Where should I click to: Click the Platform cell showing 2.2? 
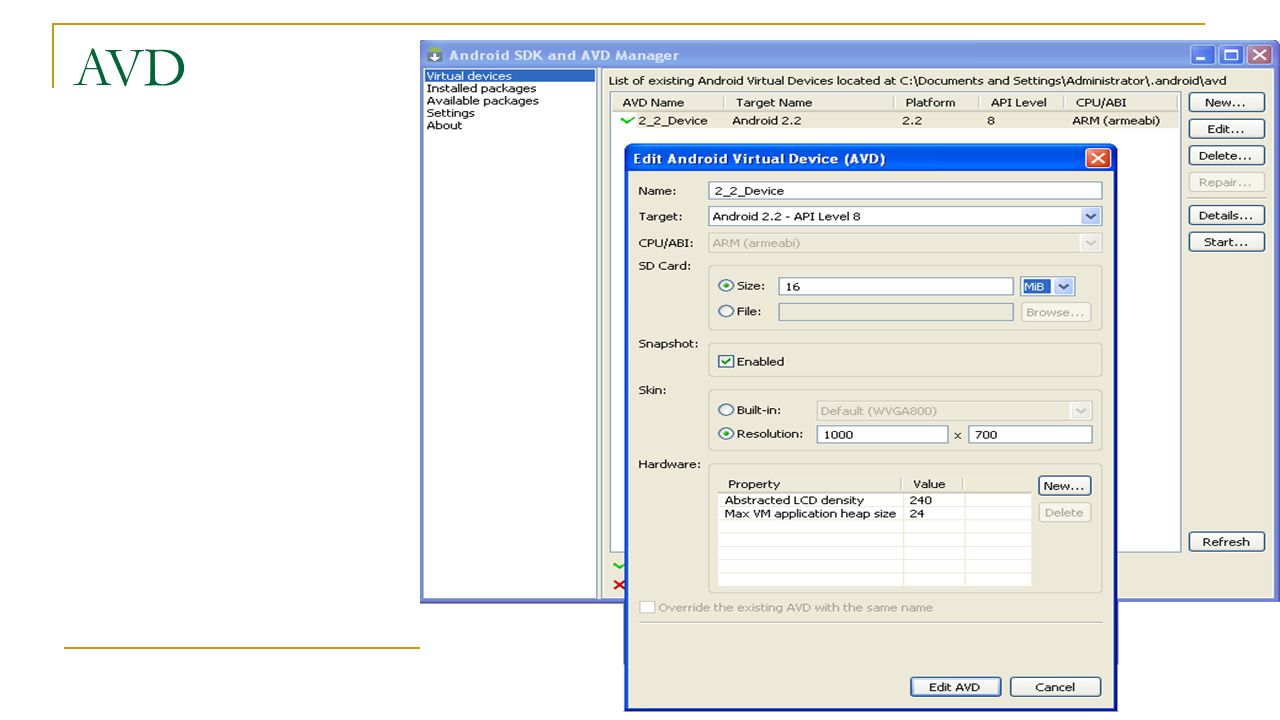(x=912, y=121)
